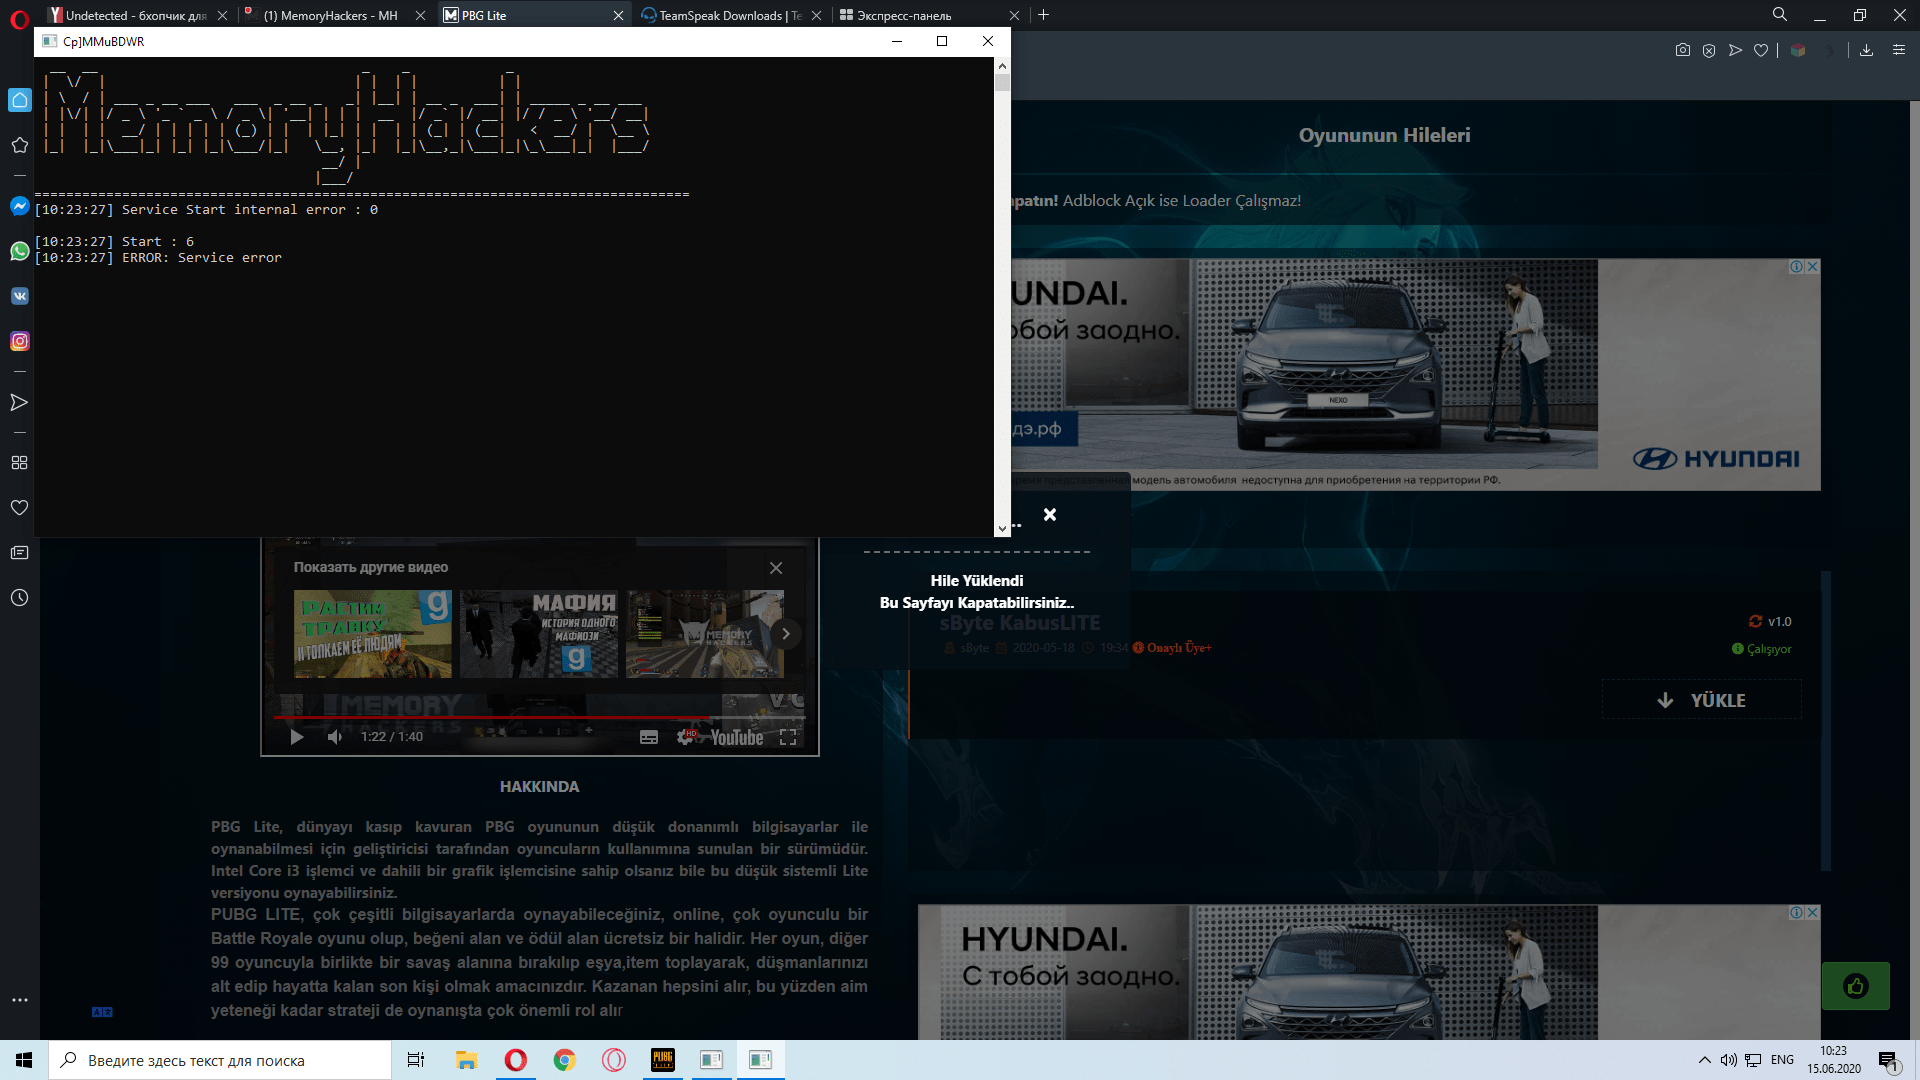Open Google Chrome from the taskbar
The height and width of the screenshot is (1080, 1920).
(565, 1060)
